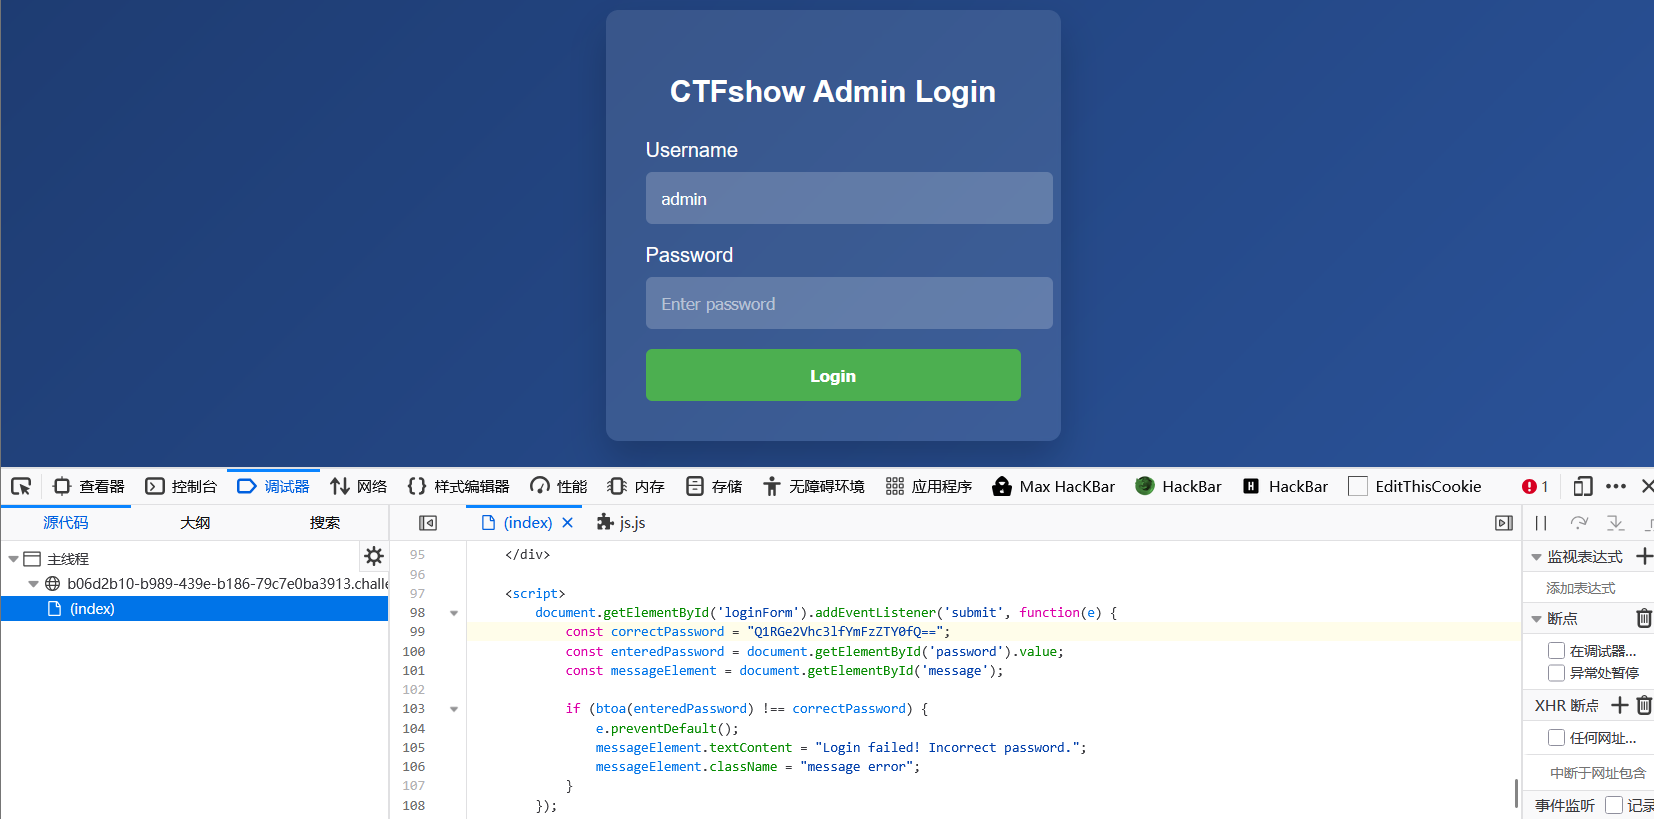Click the green Login button
Viewport: 1654px width, 819px height.
point(833,375)
